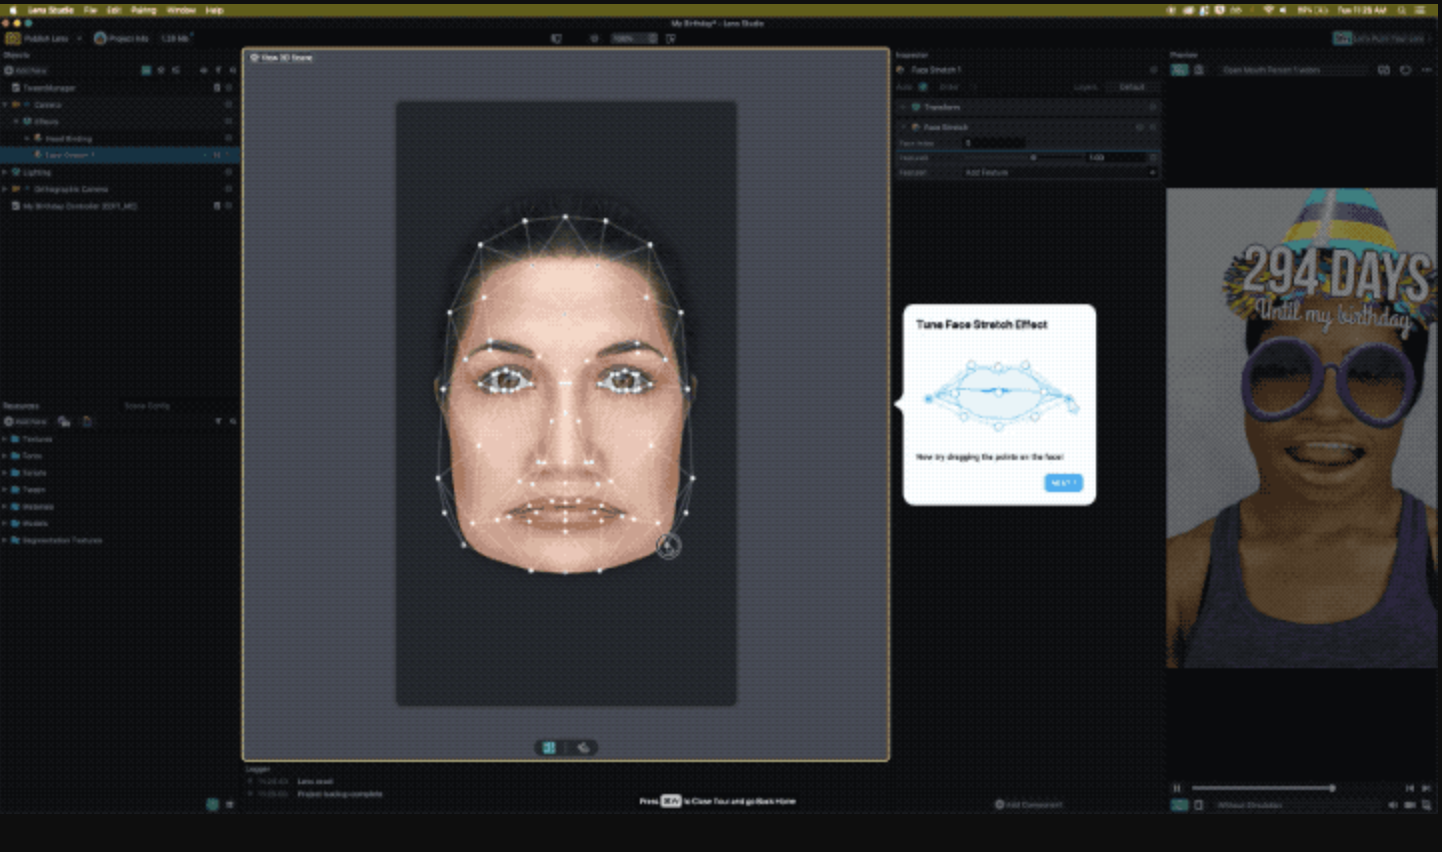Click the right icon in scene bottom toolbar
1442x852 pixels.
point(584,747)
